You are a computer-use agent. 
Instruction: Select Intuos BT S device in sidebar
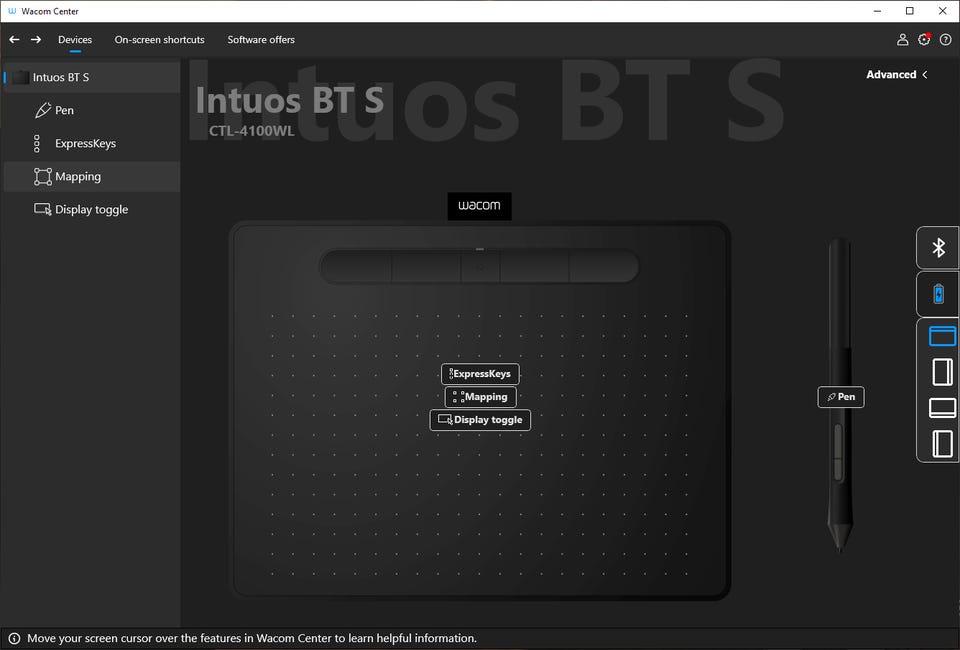click(x=92, y=77)
